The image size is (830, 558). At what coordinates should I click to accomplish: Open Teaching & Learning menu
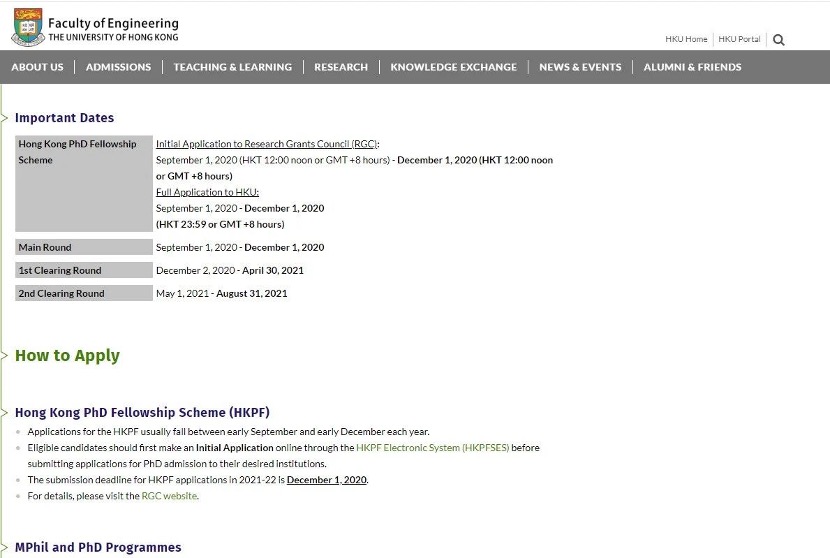(x=232, y=67)
